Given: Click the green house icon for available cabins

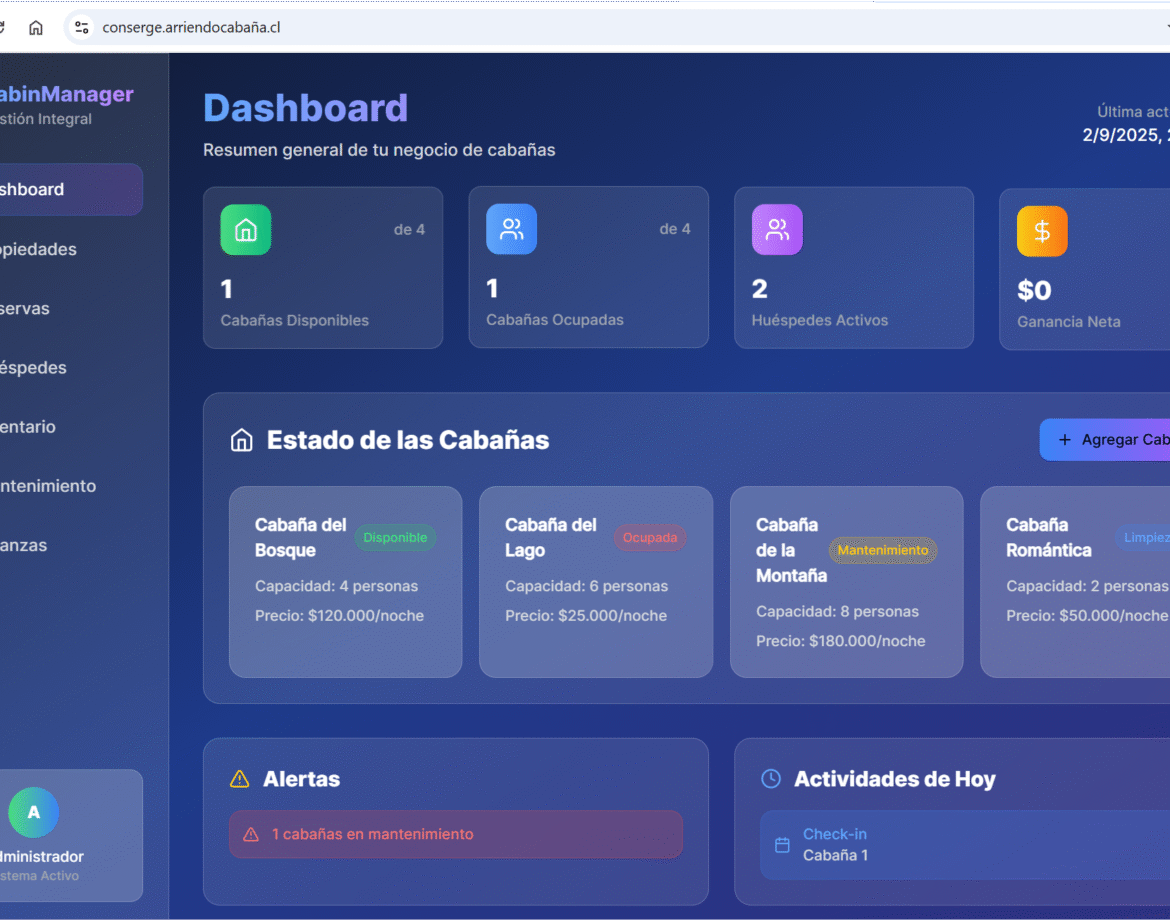Looking at the screenshot, I should 246,230.
